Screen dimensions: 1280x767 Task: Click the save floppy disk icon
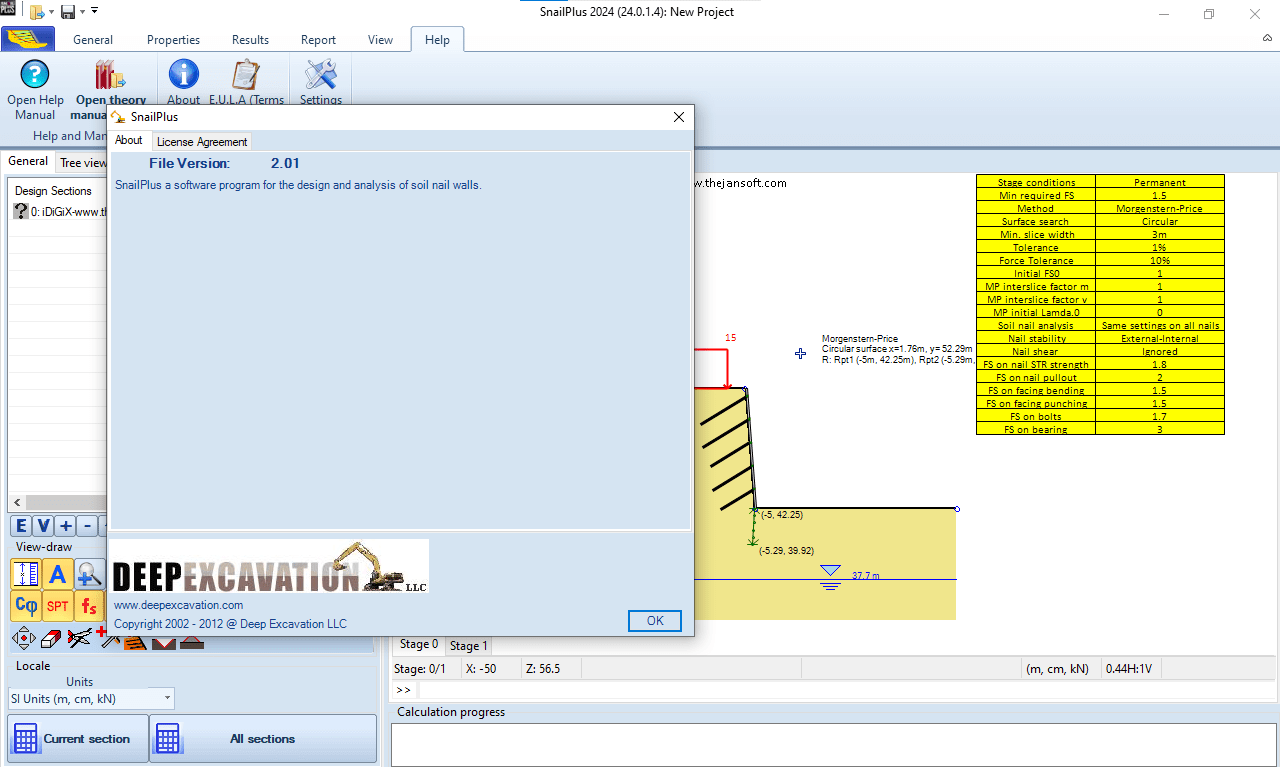click(68, 12)
